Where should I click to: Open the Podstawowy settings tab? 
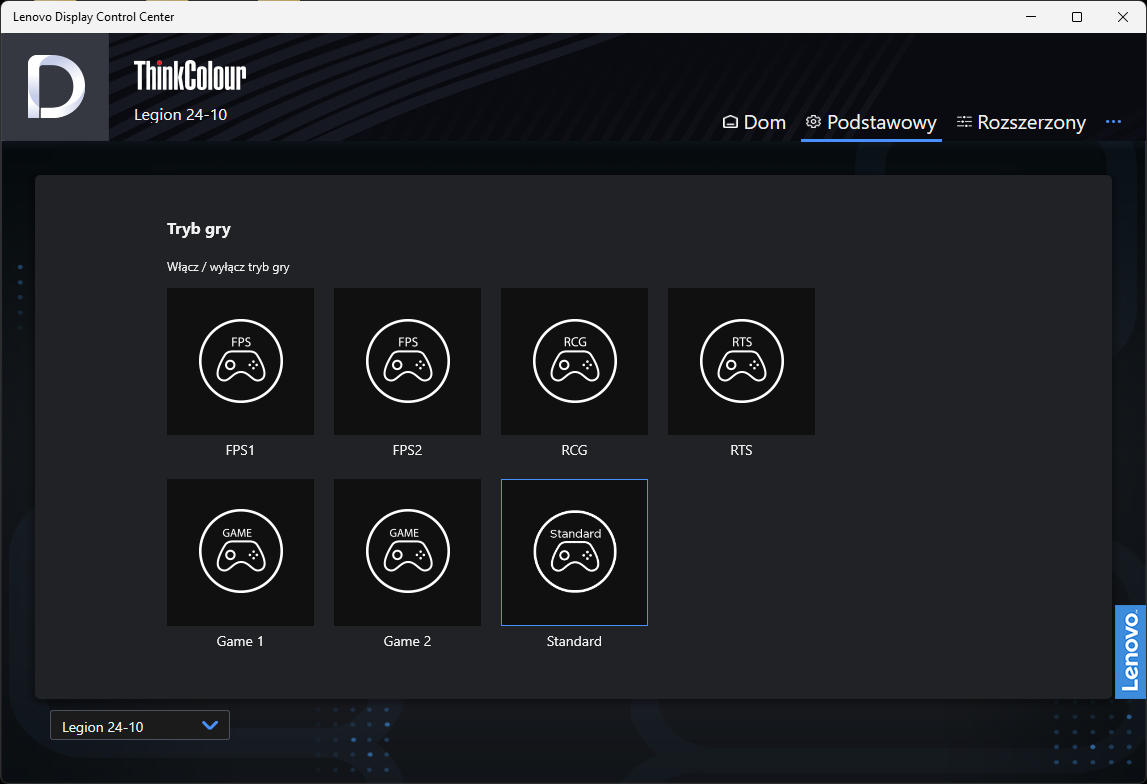click(871, 122)
